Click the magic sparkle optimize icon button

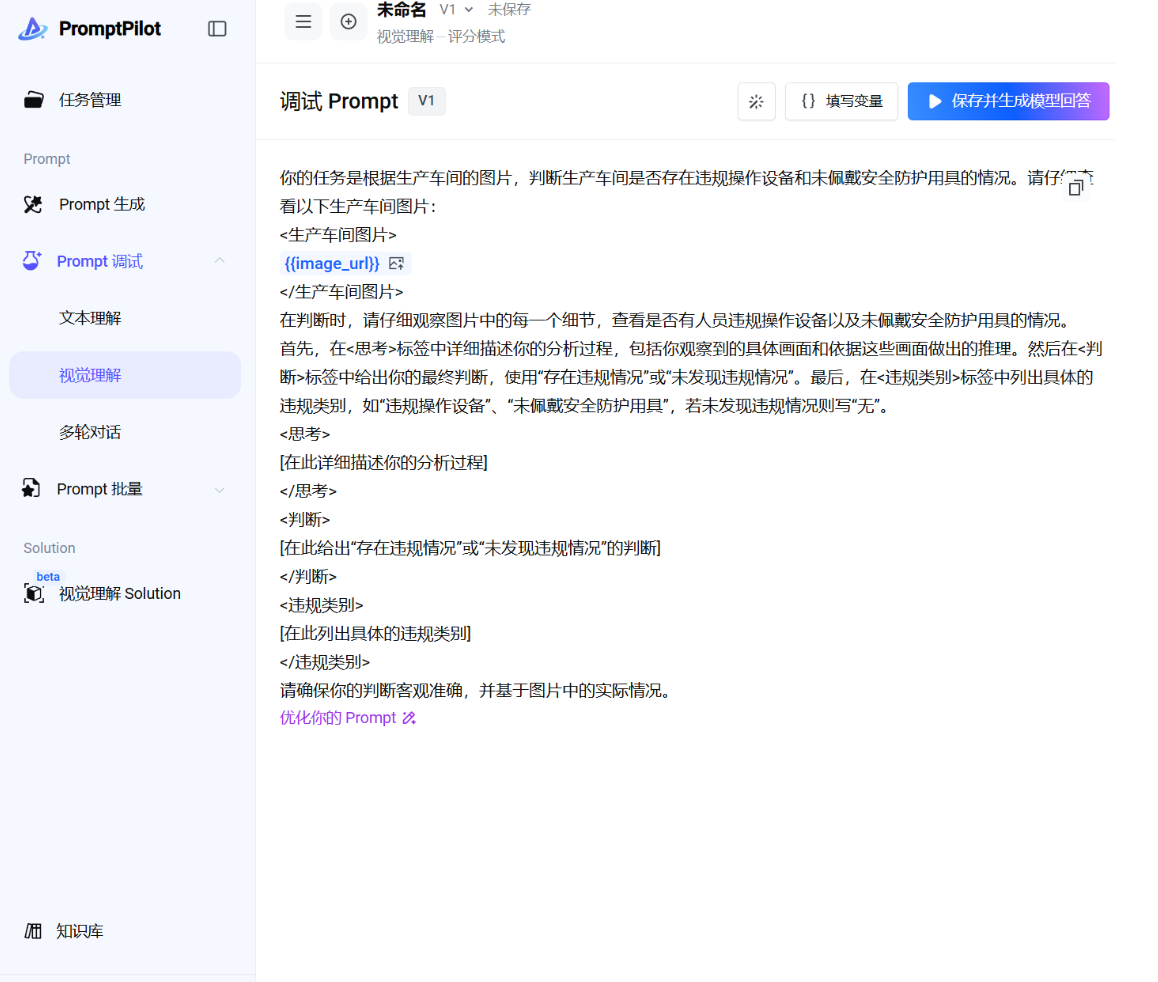pos(756,101)
